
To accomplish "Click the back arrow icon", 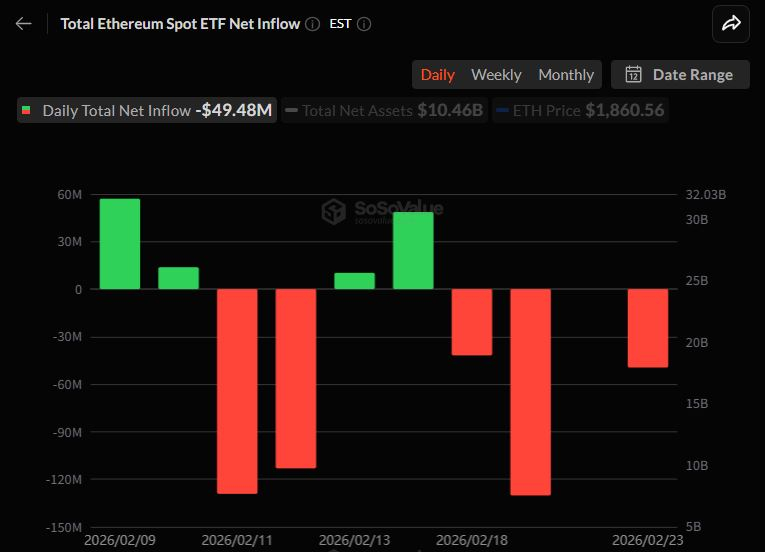I will point(24,24).
